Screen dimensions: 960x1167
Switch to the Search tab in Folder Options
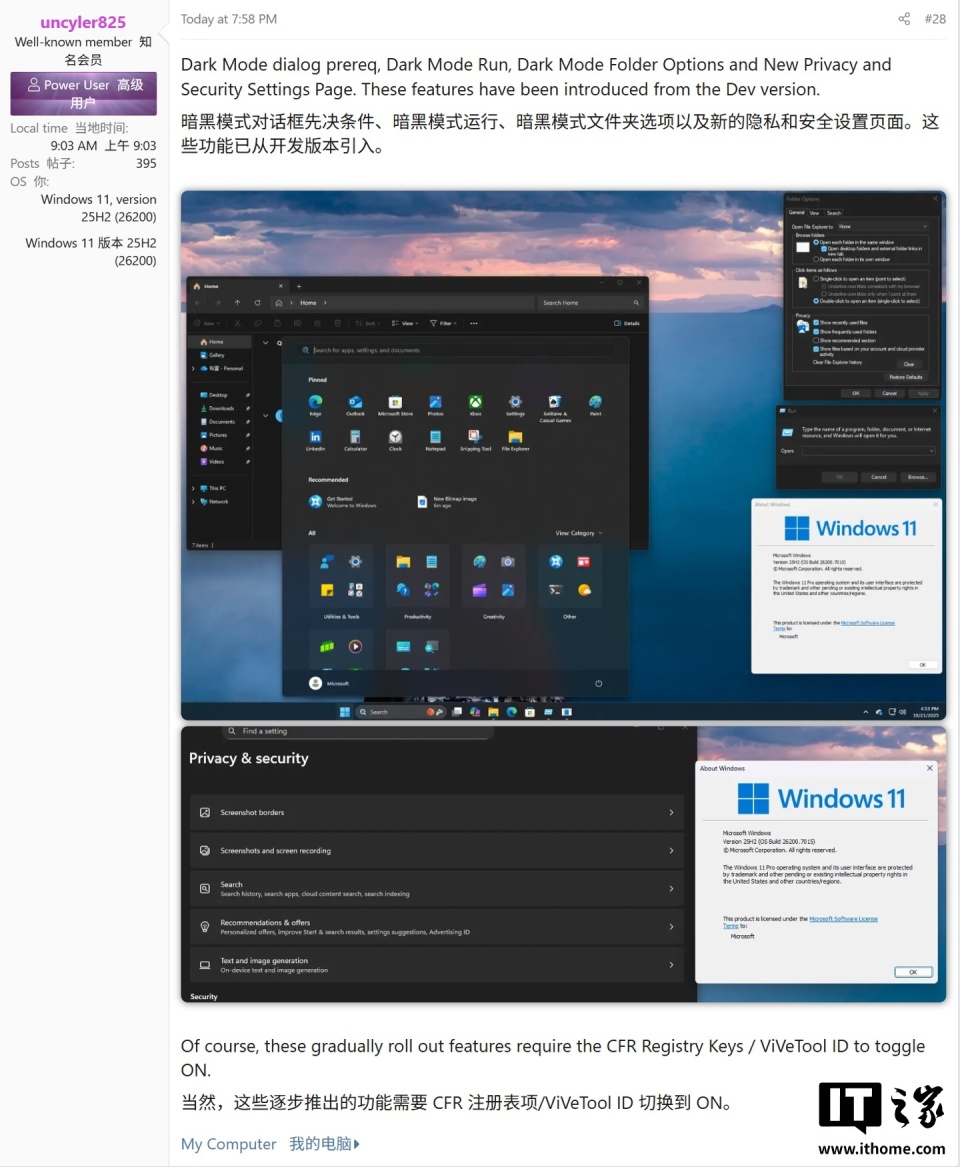coord(834,213)
